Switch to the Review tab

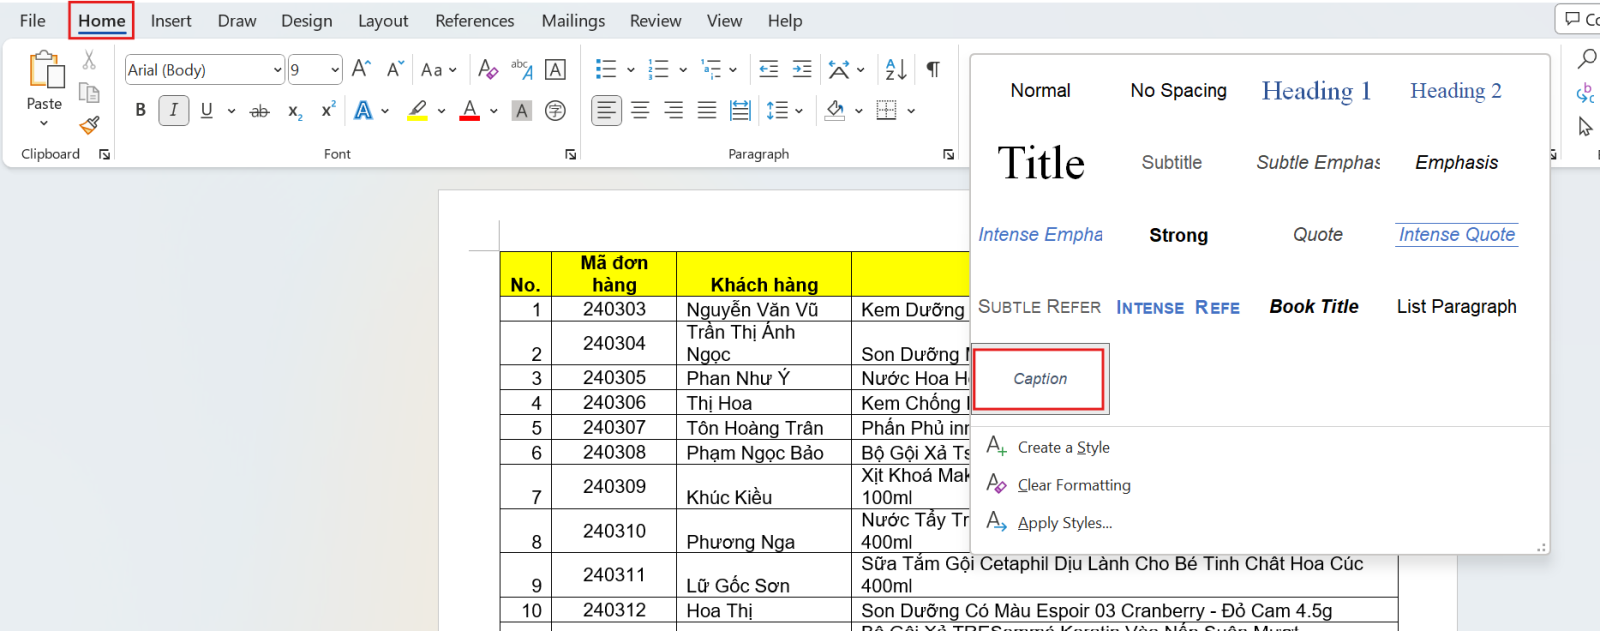tap(655, 21)
